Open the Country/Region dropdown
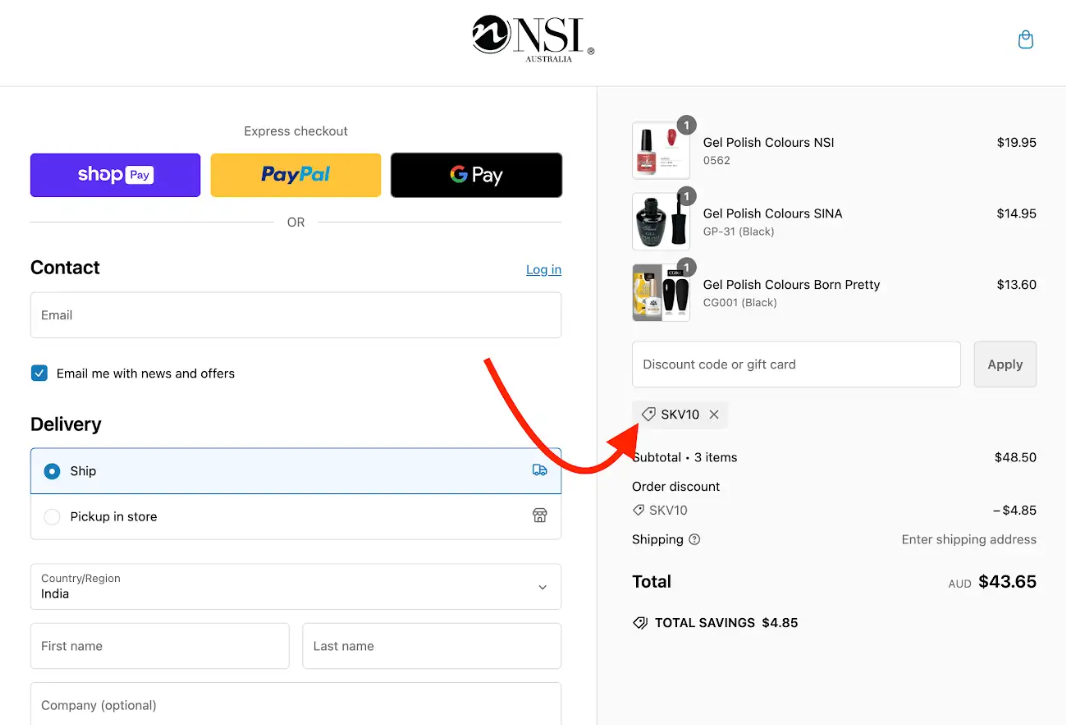This screenshot has width=1066, height=725. click(296, 586)
